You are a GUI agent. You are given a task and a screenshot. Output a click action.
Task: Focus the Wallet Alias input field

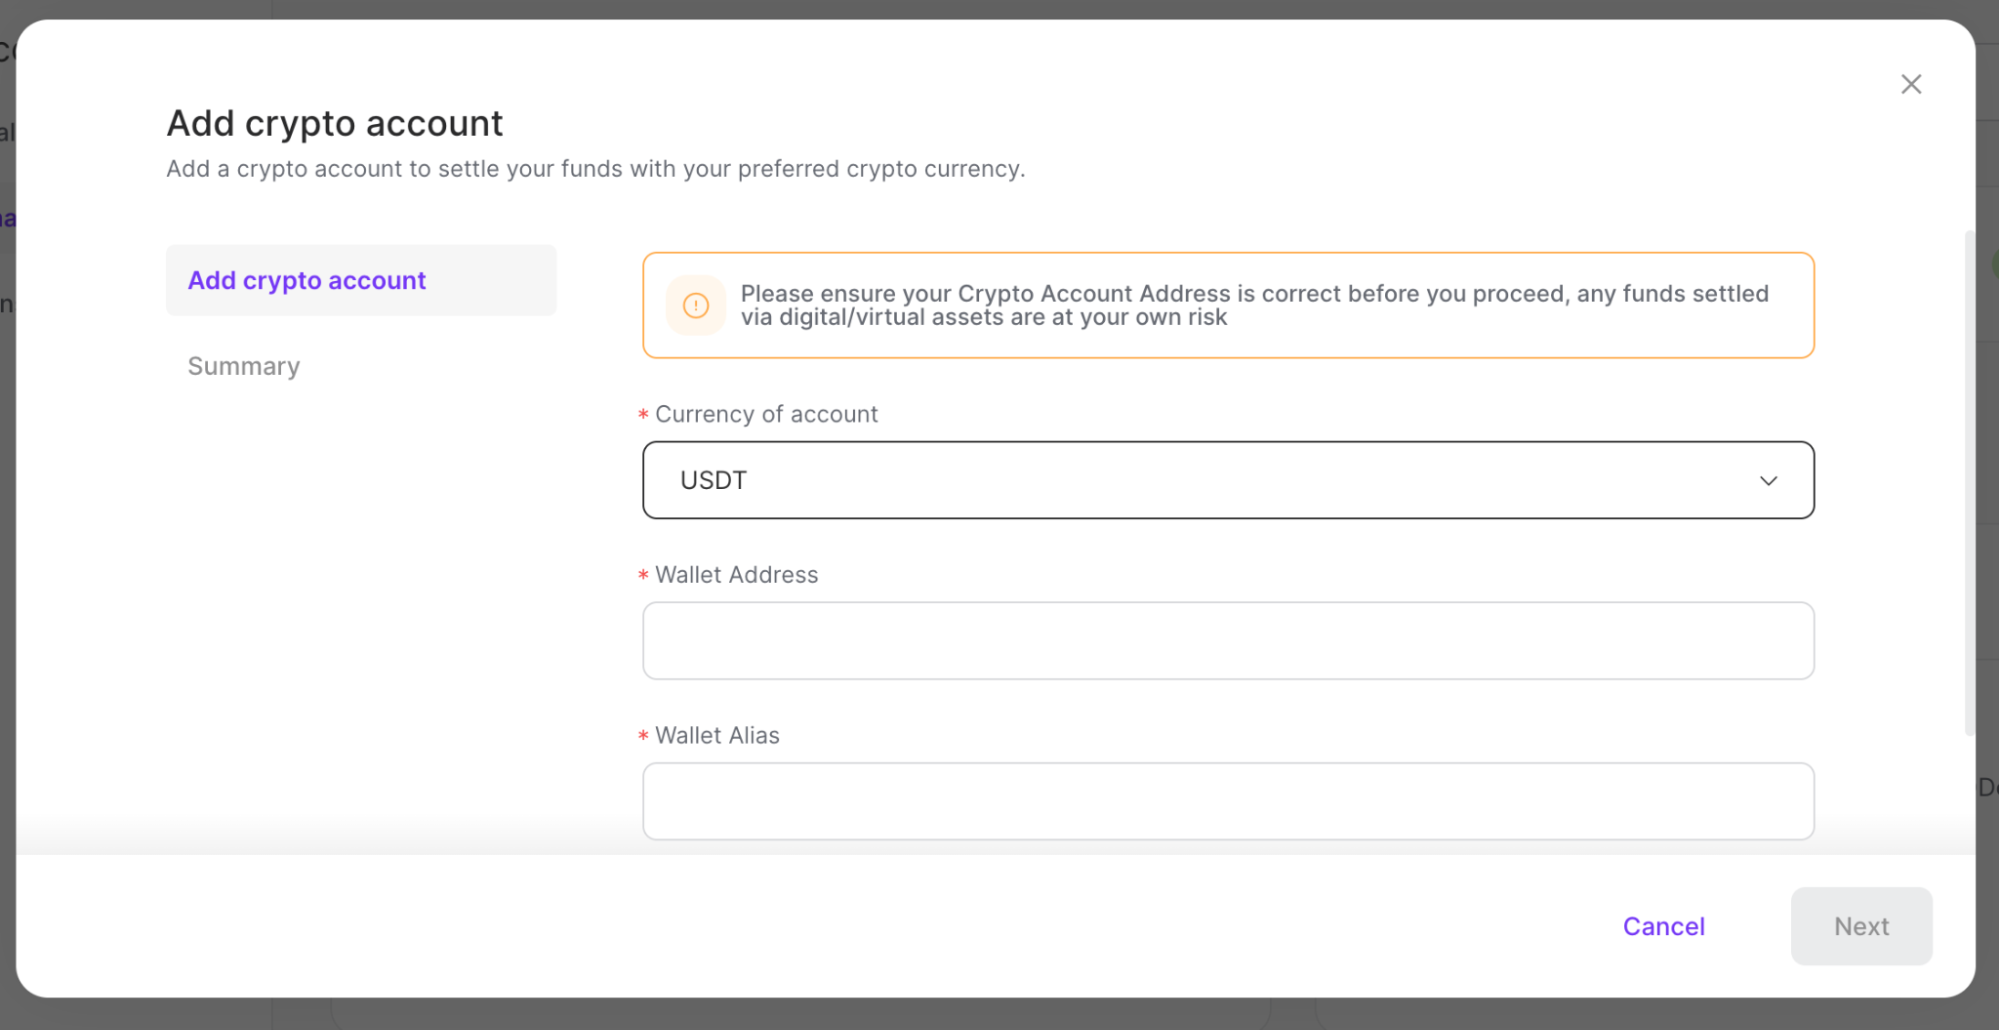coord(1228,801)
